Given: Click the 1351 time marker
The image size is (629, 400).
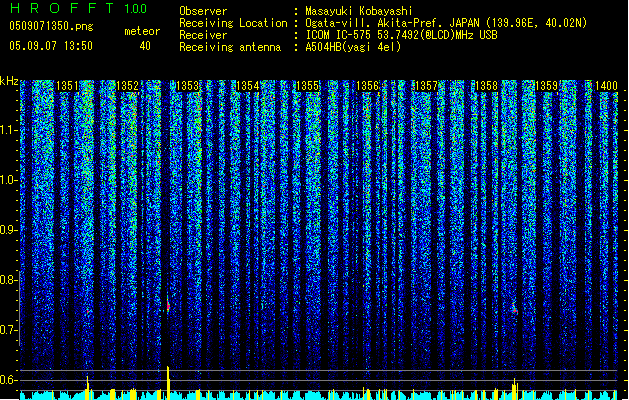Looking at the screenshot, I should pyautogui.click(x=67, y=86).
